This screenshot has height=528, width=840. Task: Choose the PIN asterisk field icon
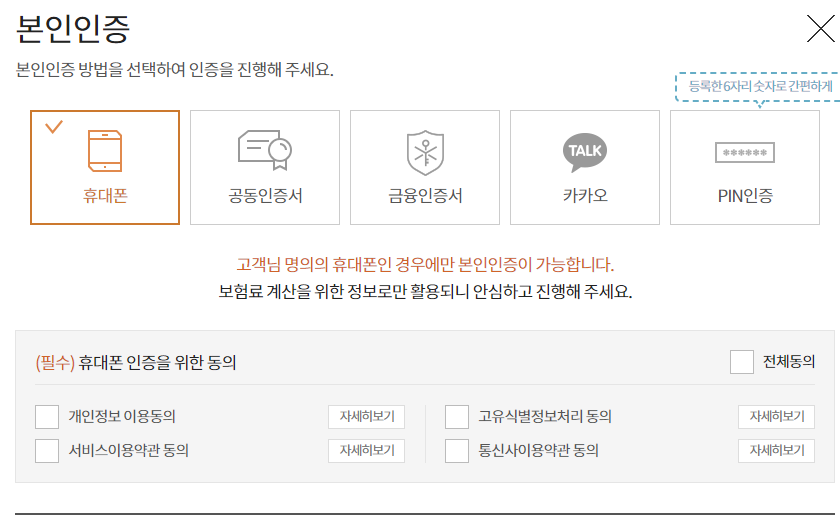745,153
